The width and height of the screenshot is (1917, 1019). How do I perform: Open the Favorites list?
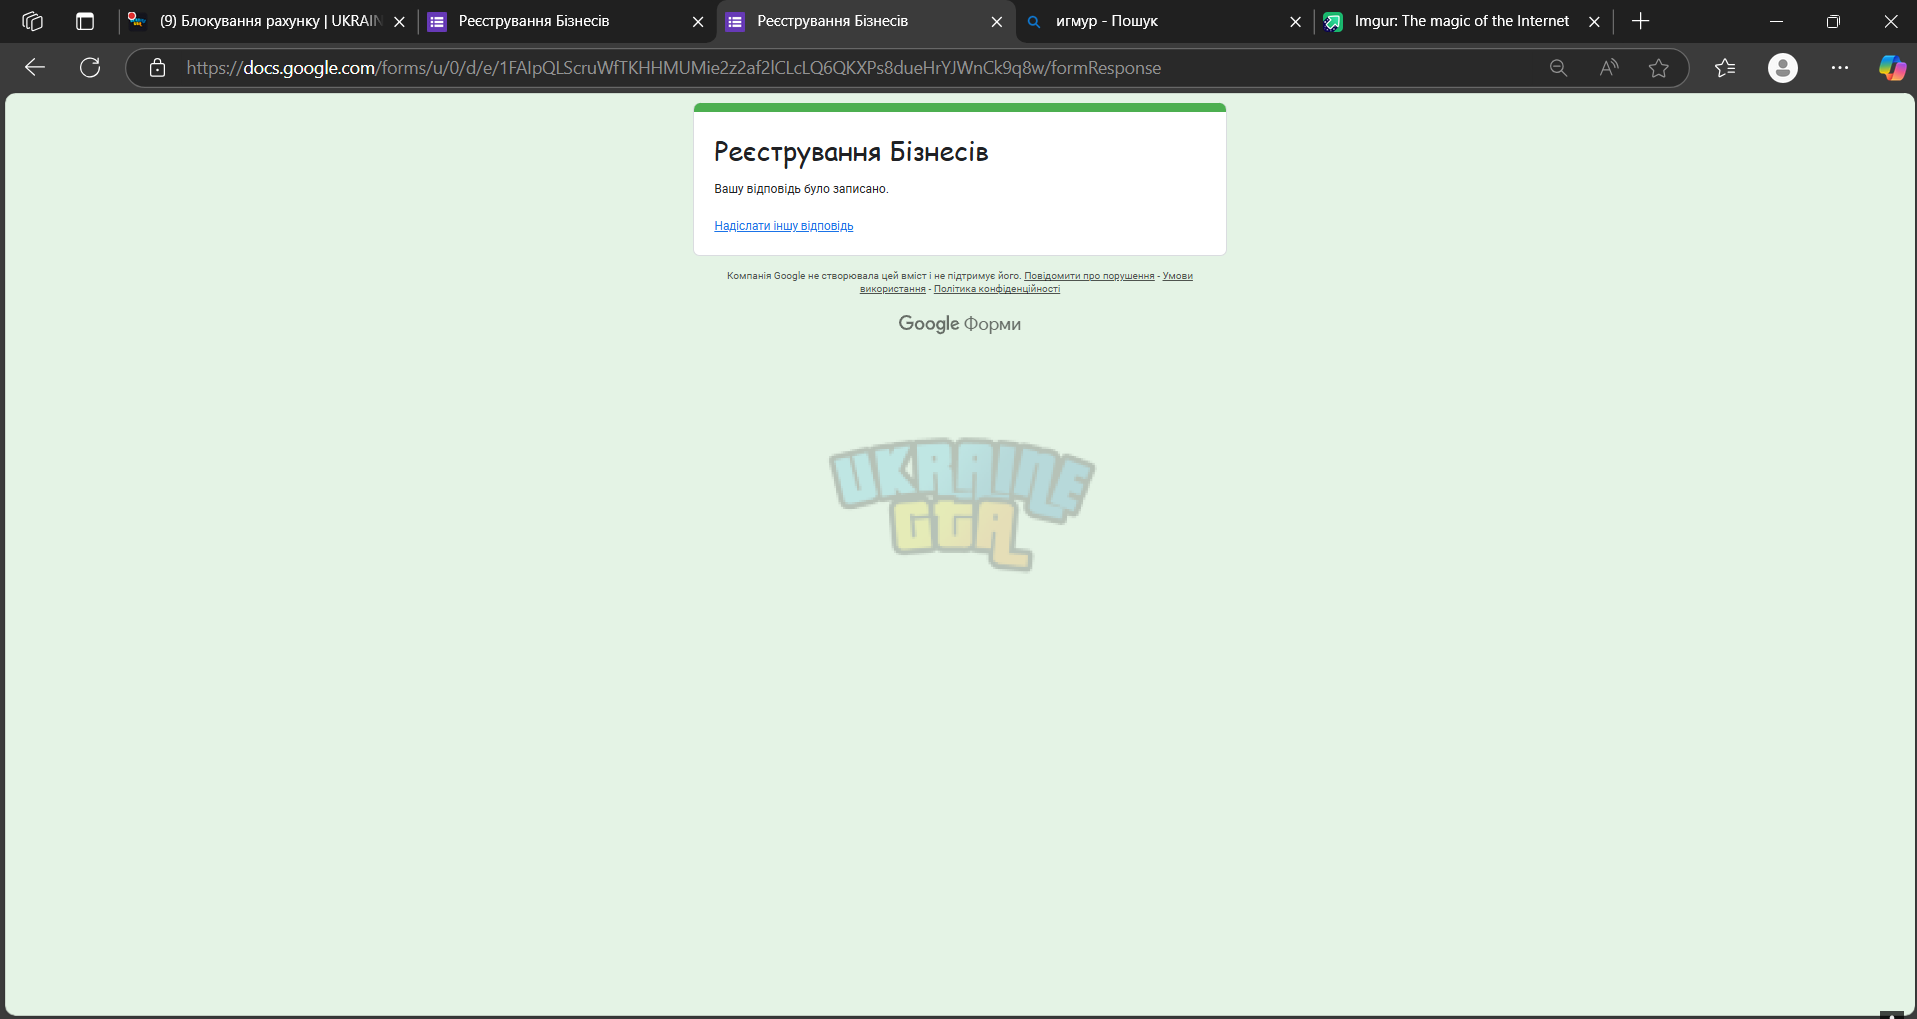1725,68
